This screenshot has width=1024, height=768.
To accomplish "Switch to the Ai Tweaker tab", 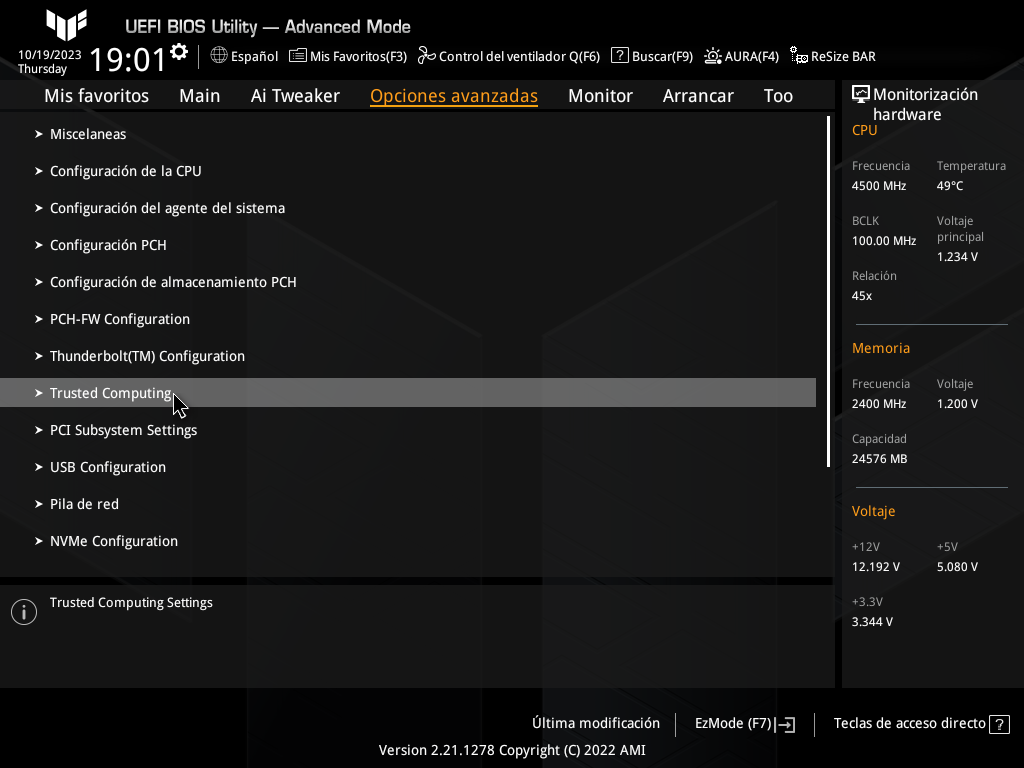I will 295,96.
